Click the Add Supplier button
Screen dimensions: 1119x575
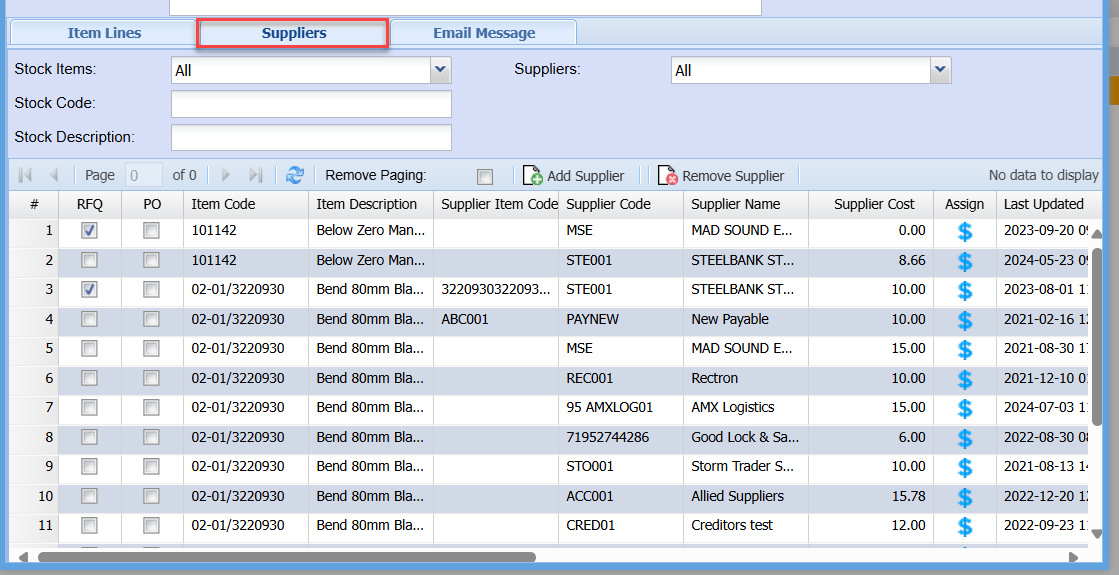pos(574,176)
